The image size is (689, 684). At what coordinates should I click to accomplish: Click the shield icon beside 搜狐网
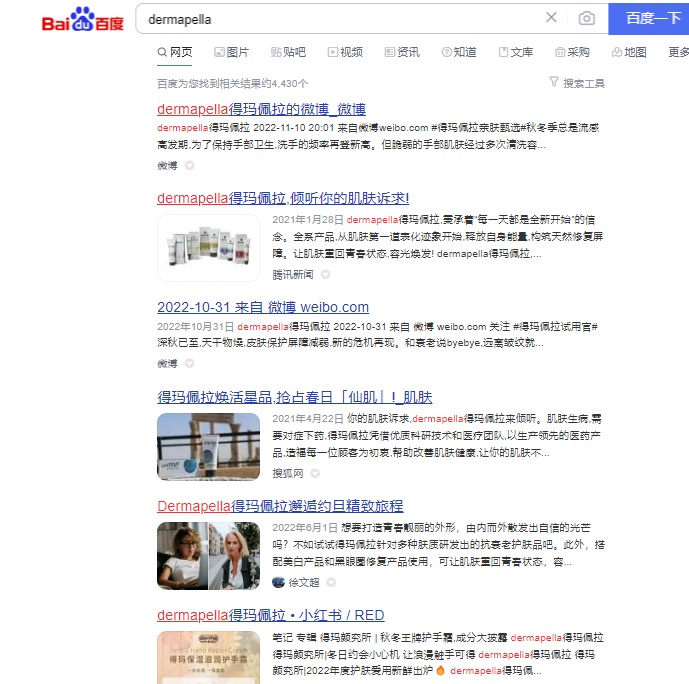[315, 473]
